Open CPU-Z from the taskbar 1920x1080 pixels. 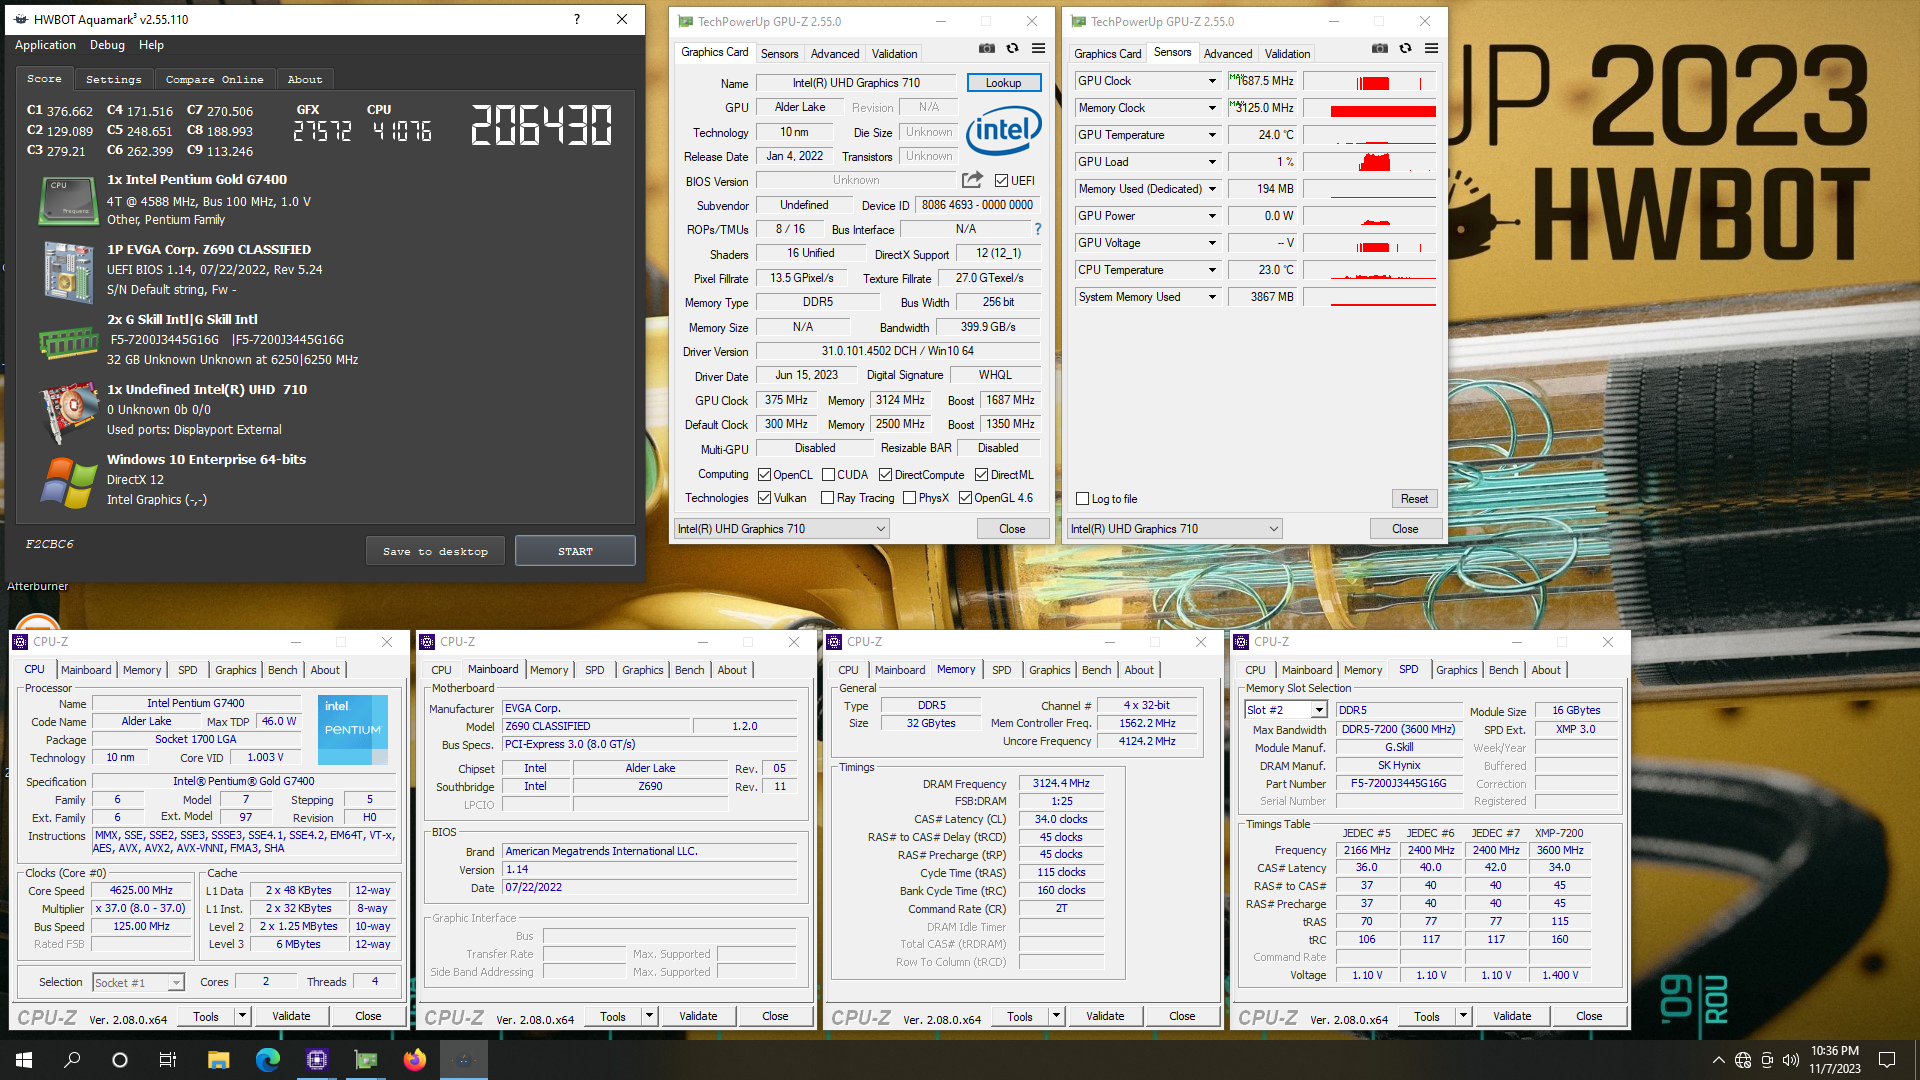click(x=317, y=1060)
